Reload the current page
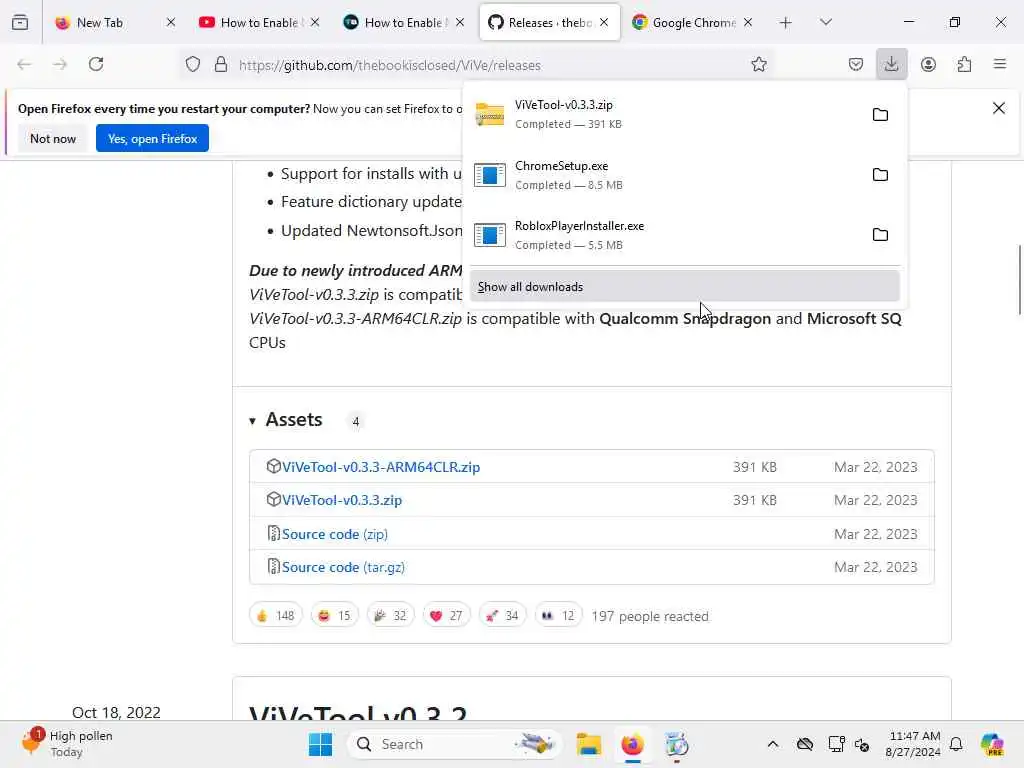Image resolution: width=1024 pixels, height=768 pixels. (96, 64)
